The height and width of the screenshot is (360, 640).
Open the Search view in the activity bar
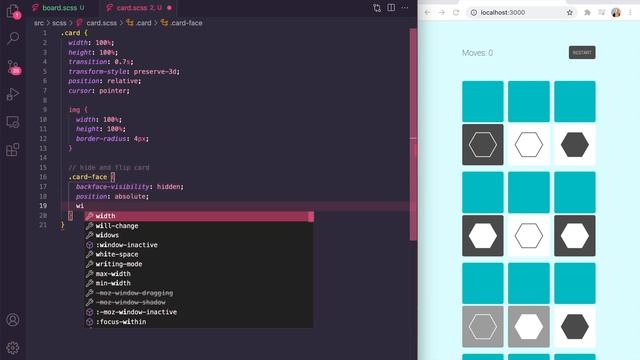click(x=13, y=38)
